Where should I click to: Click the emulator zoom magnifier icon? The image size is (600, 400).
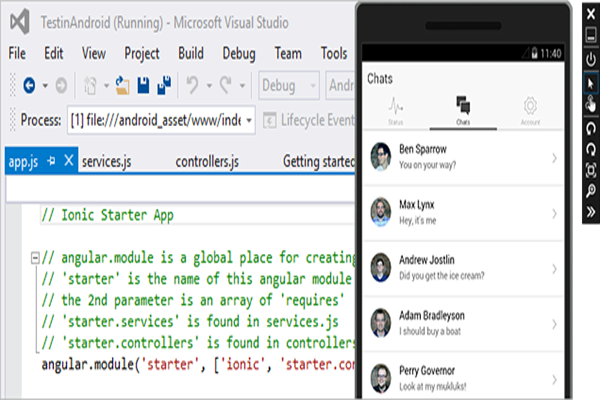[x=591, y=190]
